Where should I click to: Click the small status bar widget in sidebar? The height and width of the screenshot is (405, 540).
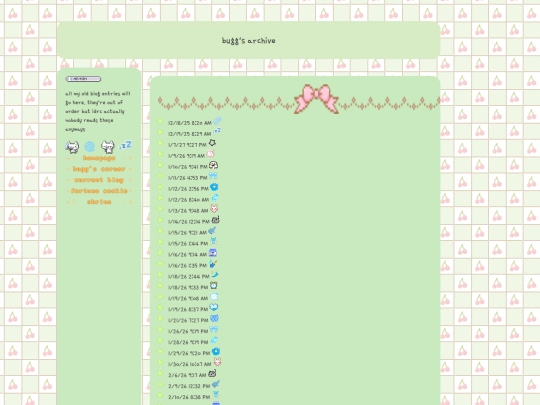point(83,79)
